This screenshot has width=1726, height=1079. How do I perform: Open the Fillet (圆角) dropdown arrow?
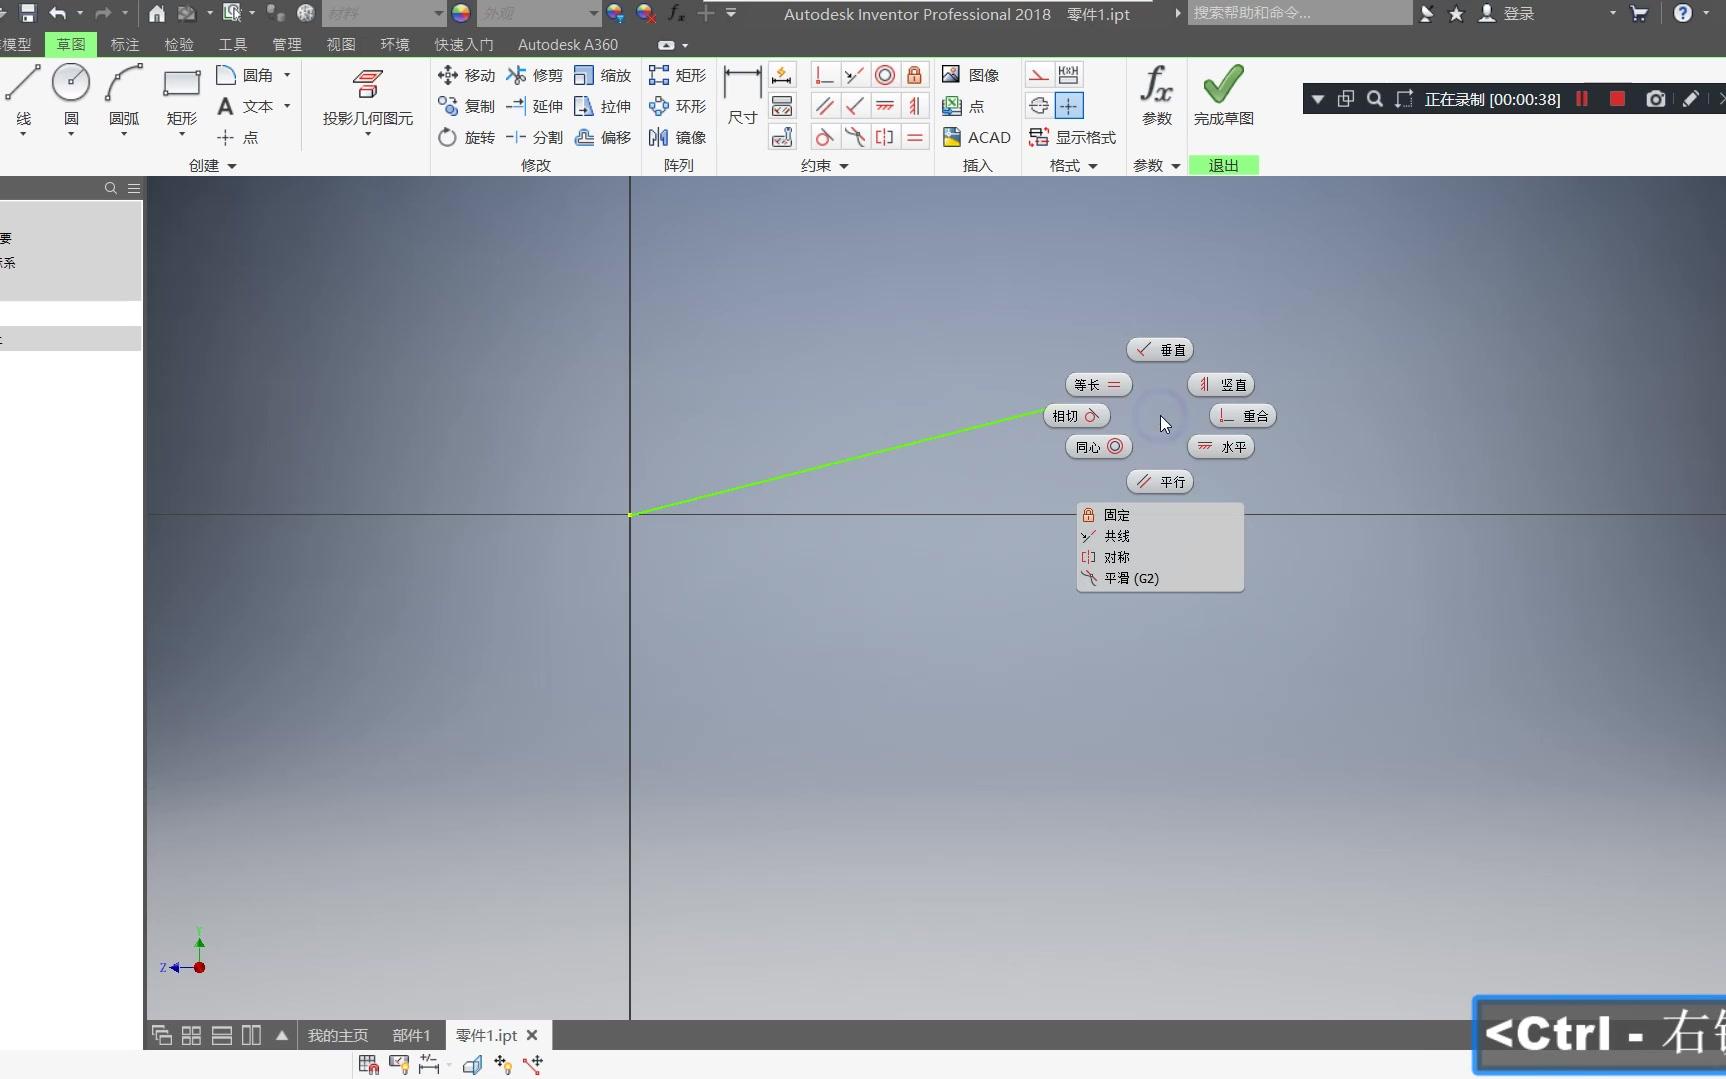pyautogui.click(x=287, y=75)
